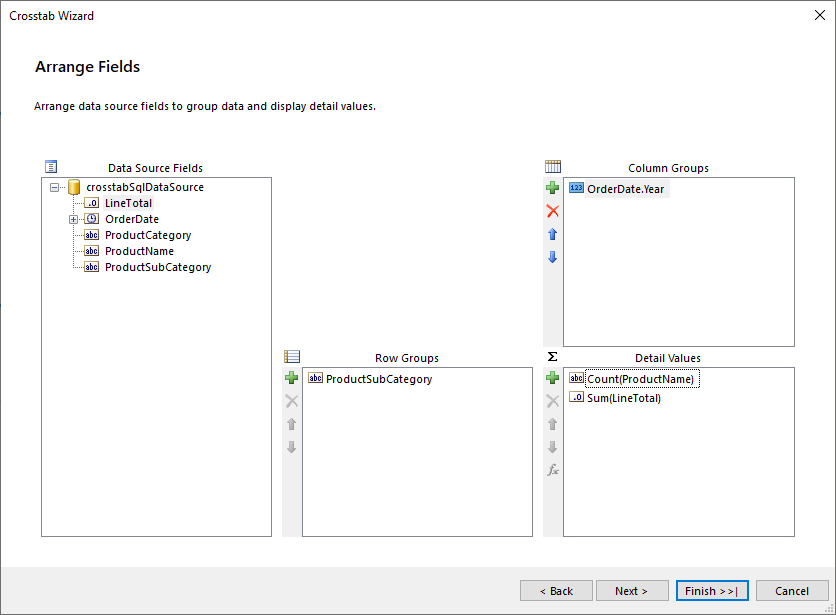Click the icon above Data Source Fields
The width and height of the screenshot is (836, 615).
coord(51,166)
